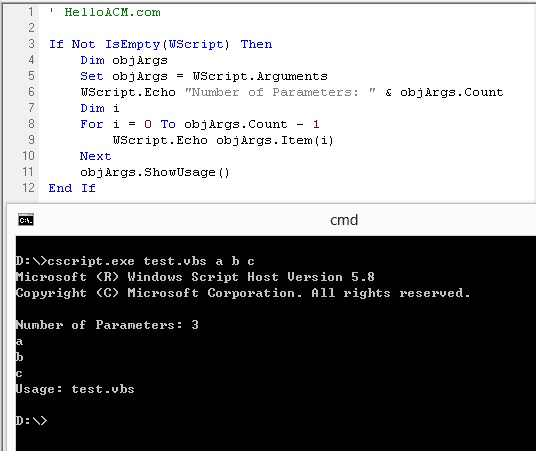The image size is (536, 451).
Task: Click the cscript.exe test.vbs command line
Action: pyautogui.click(x=135, y=261)
